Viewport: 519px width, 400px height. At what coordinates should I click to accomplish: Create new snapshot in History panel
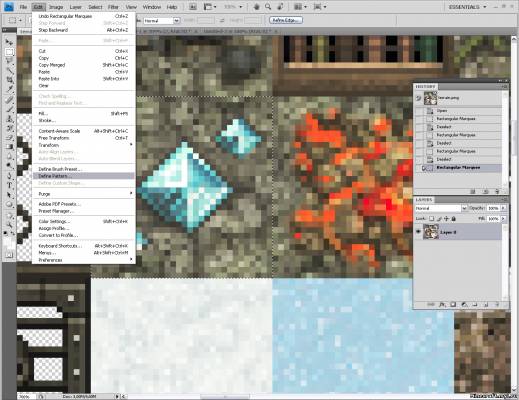click(485, 192)
